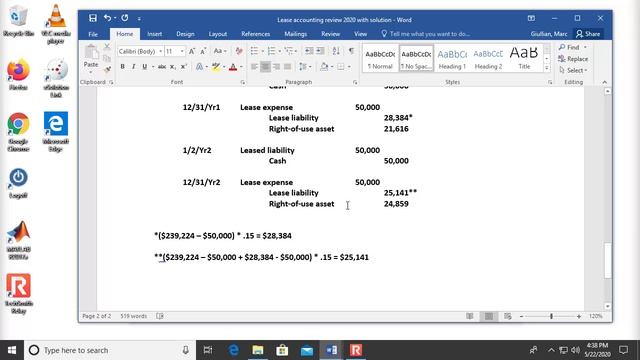640x360 pixels.
Task: Open the Font dialog launcher
Action: click(x=243, y=82)
